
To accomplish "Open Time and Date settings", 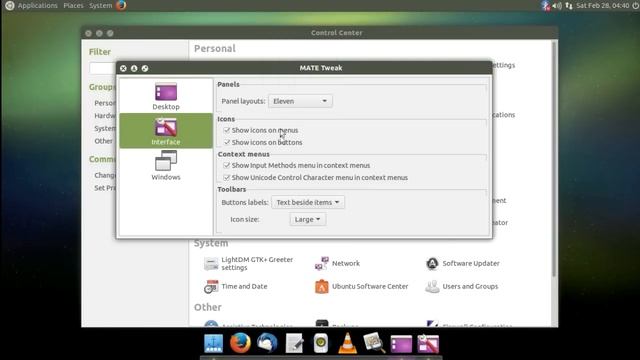I will (x=236, y=287).
